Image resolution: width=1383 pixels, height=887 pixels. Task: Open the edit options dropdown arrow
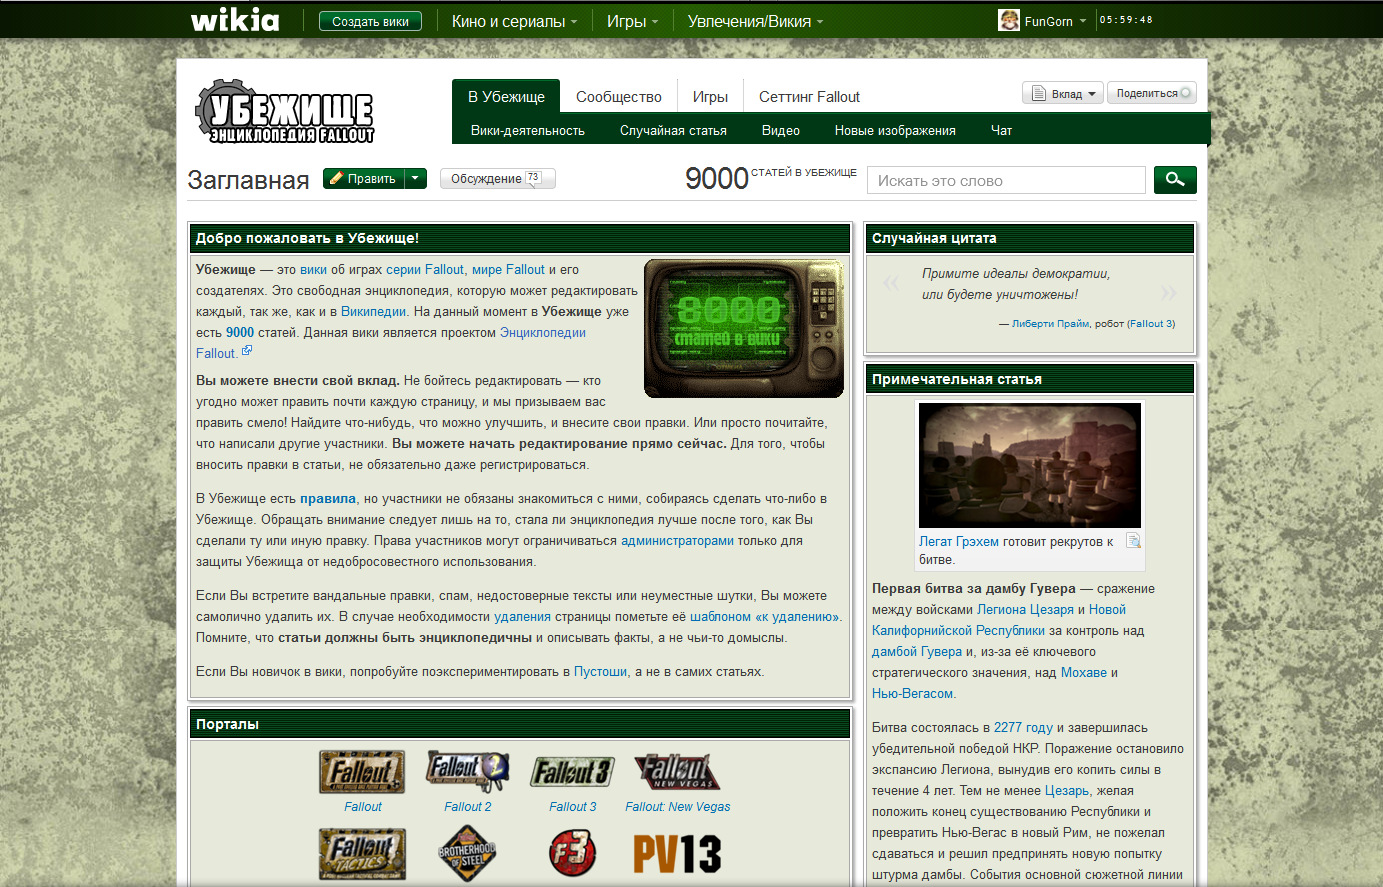(417, 178)
